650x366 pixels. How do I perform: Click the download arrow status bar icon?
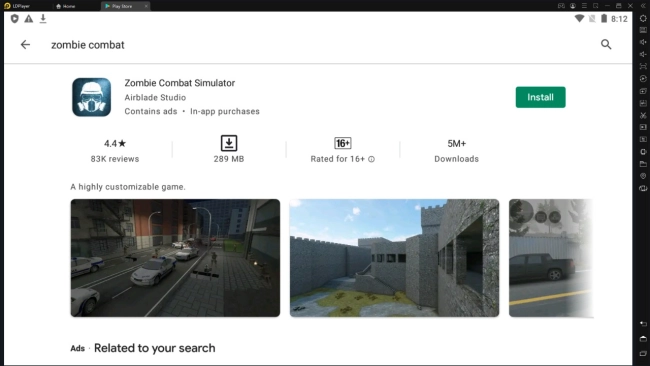(43, 19)
